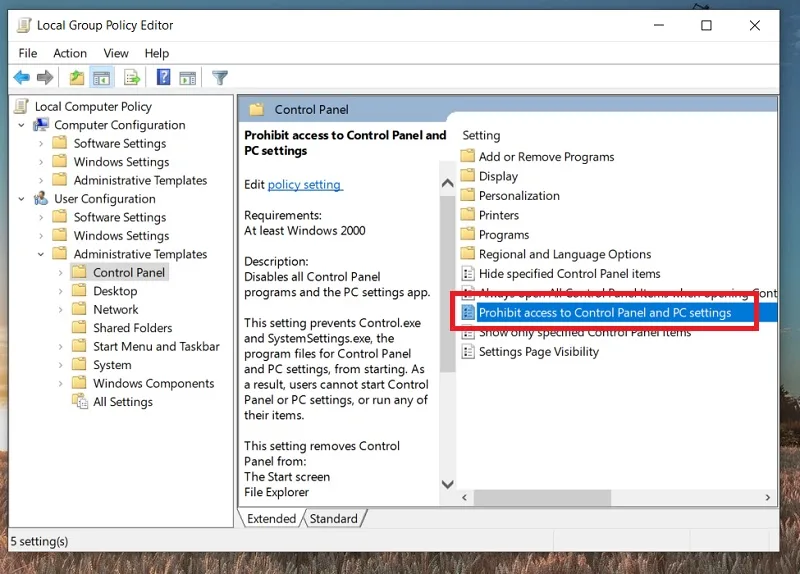Open the Action menu
The image size is (800, 574).
[70, 53]
